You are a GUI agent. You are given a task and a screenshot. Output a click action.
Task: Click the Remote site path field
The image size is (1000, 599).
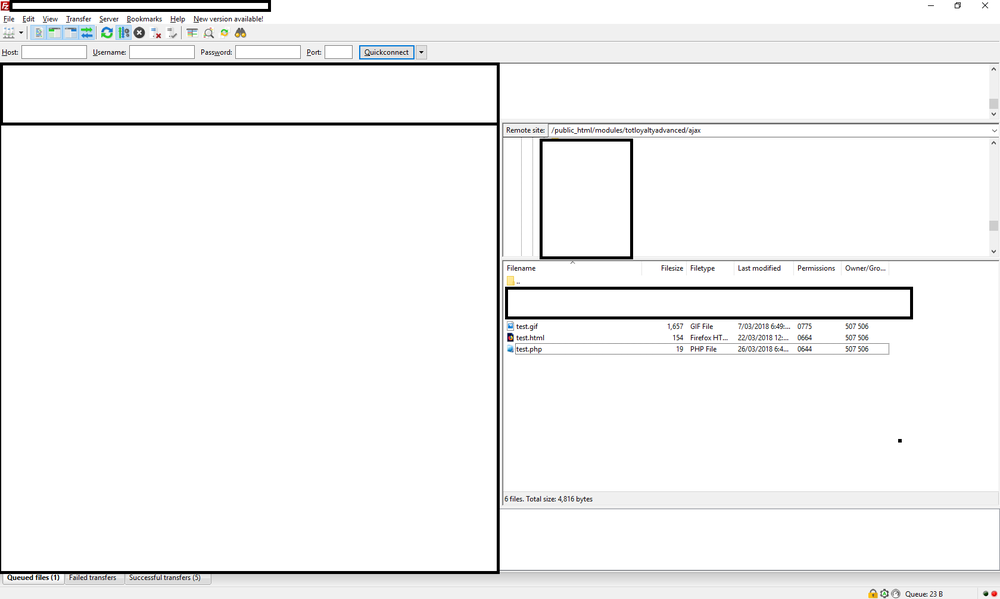768,130
